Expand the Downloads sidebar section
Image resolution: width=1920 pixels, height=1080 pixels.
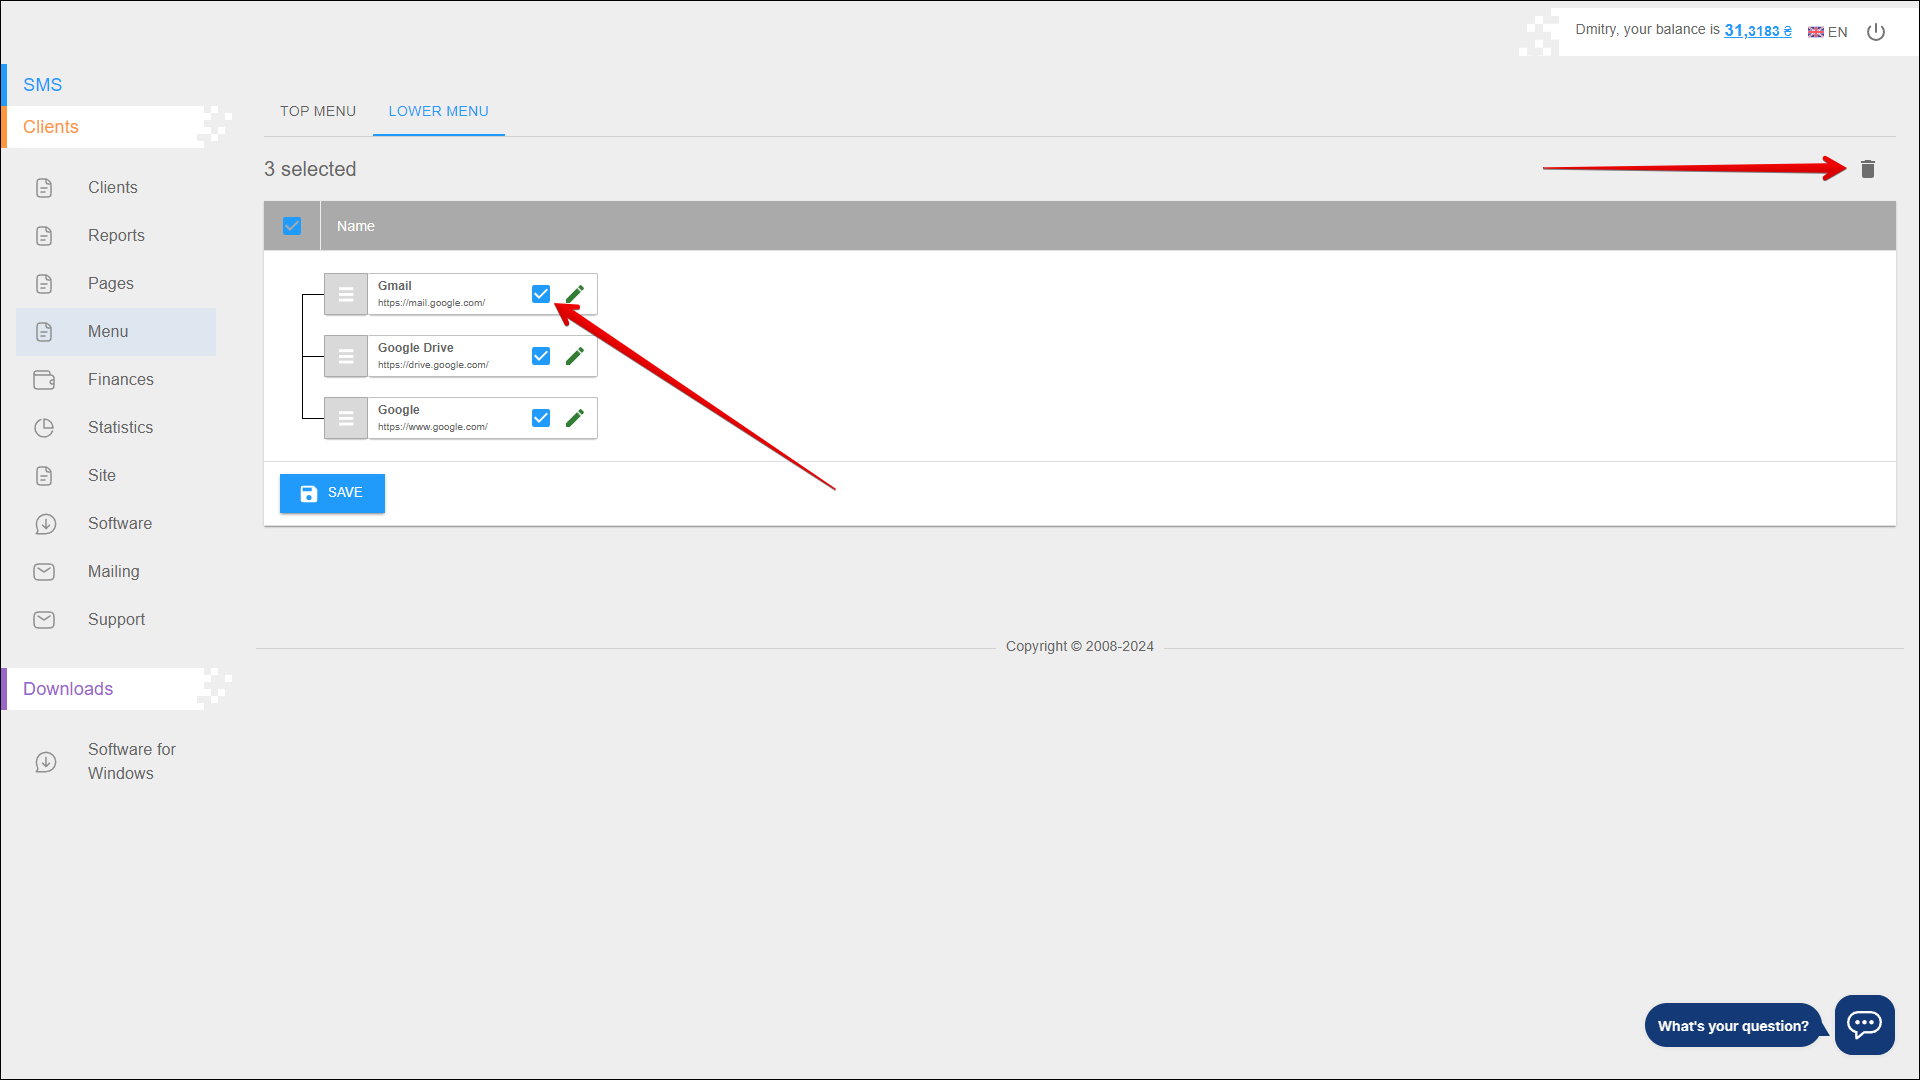(x=68, y=689)
